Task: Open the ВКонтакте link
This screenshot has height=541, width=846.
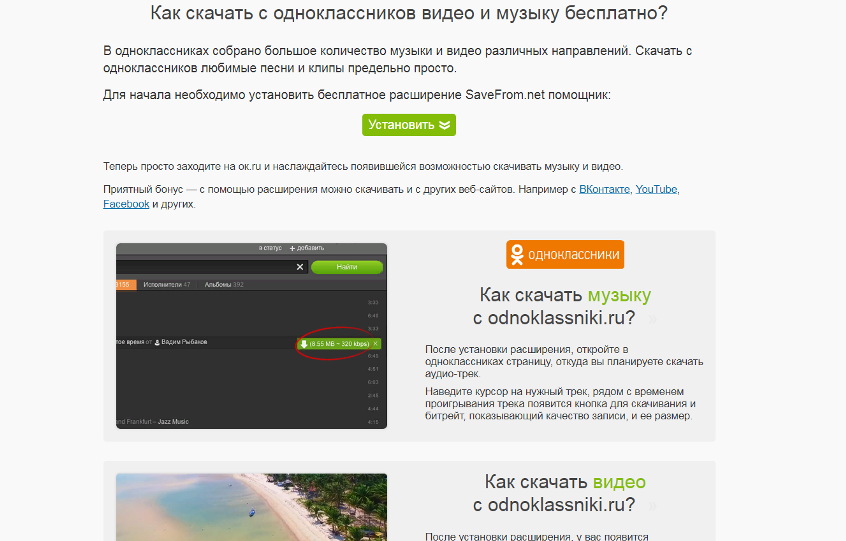Action: (x=604, y=189)
